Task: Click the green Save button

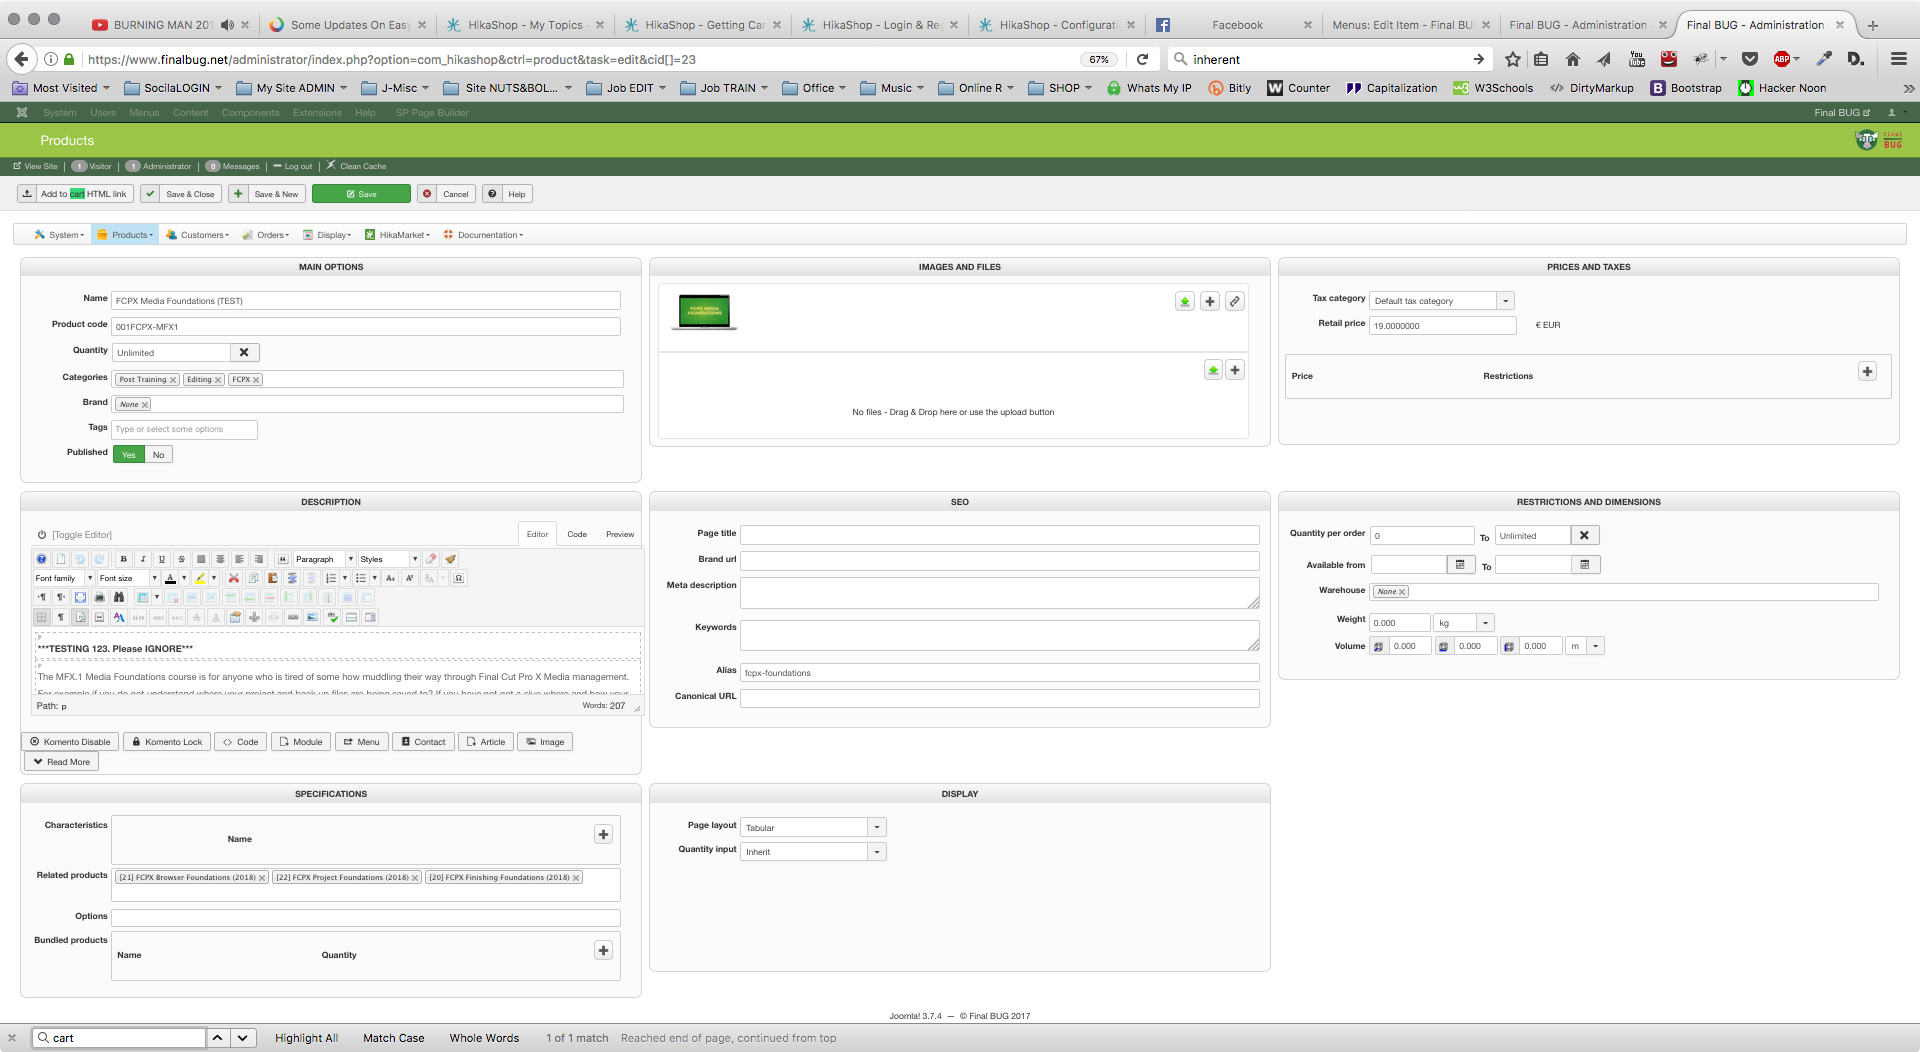Action: point(361,194)
